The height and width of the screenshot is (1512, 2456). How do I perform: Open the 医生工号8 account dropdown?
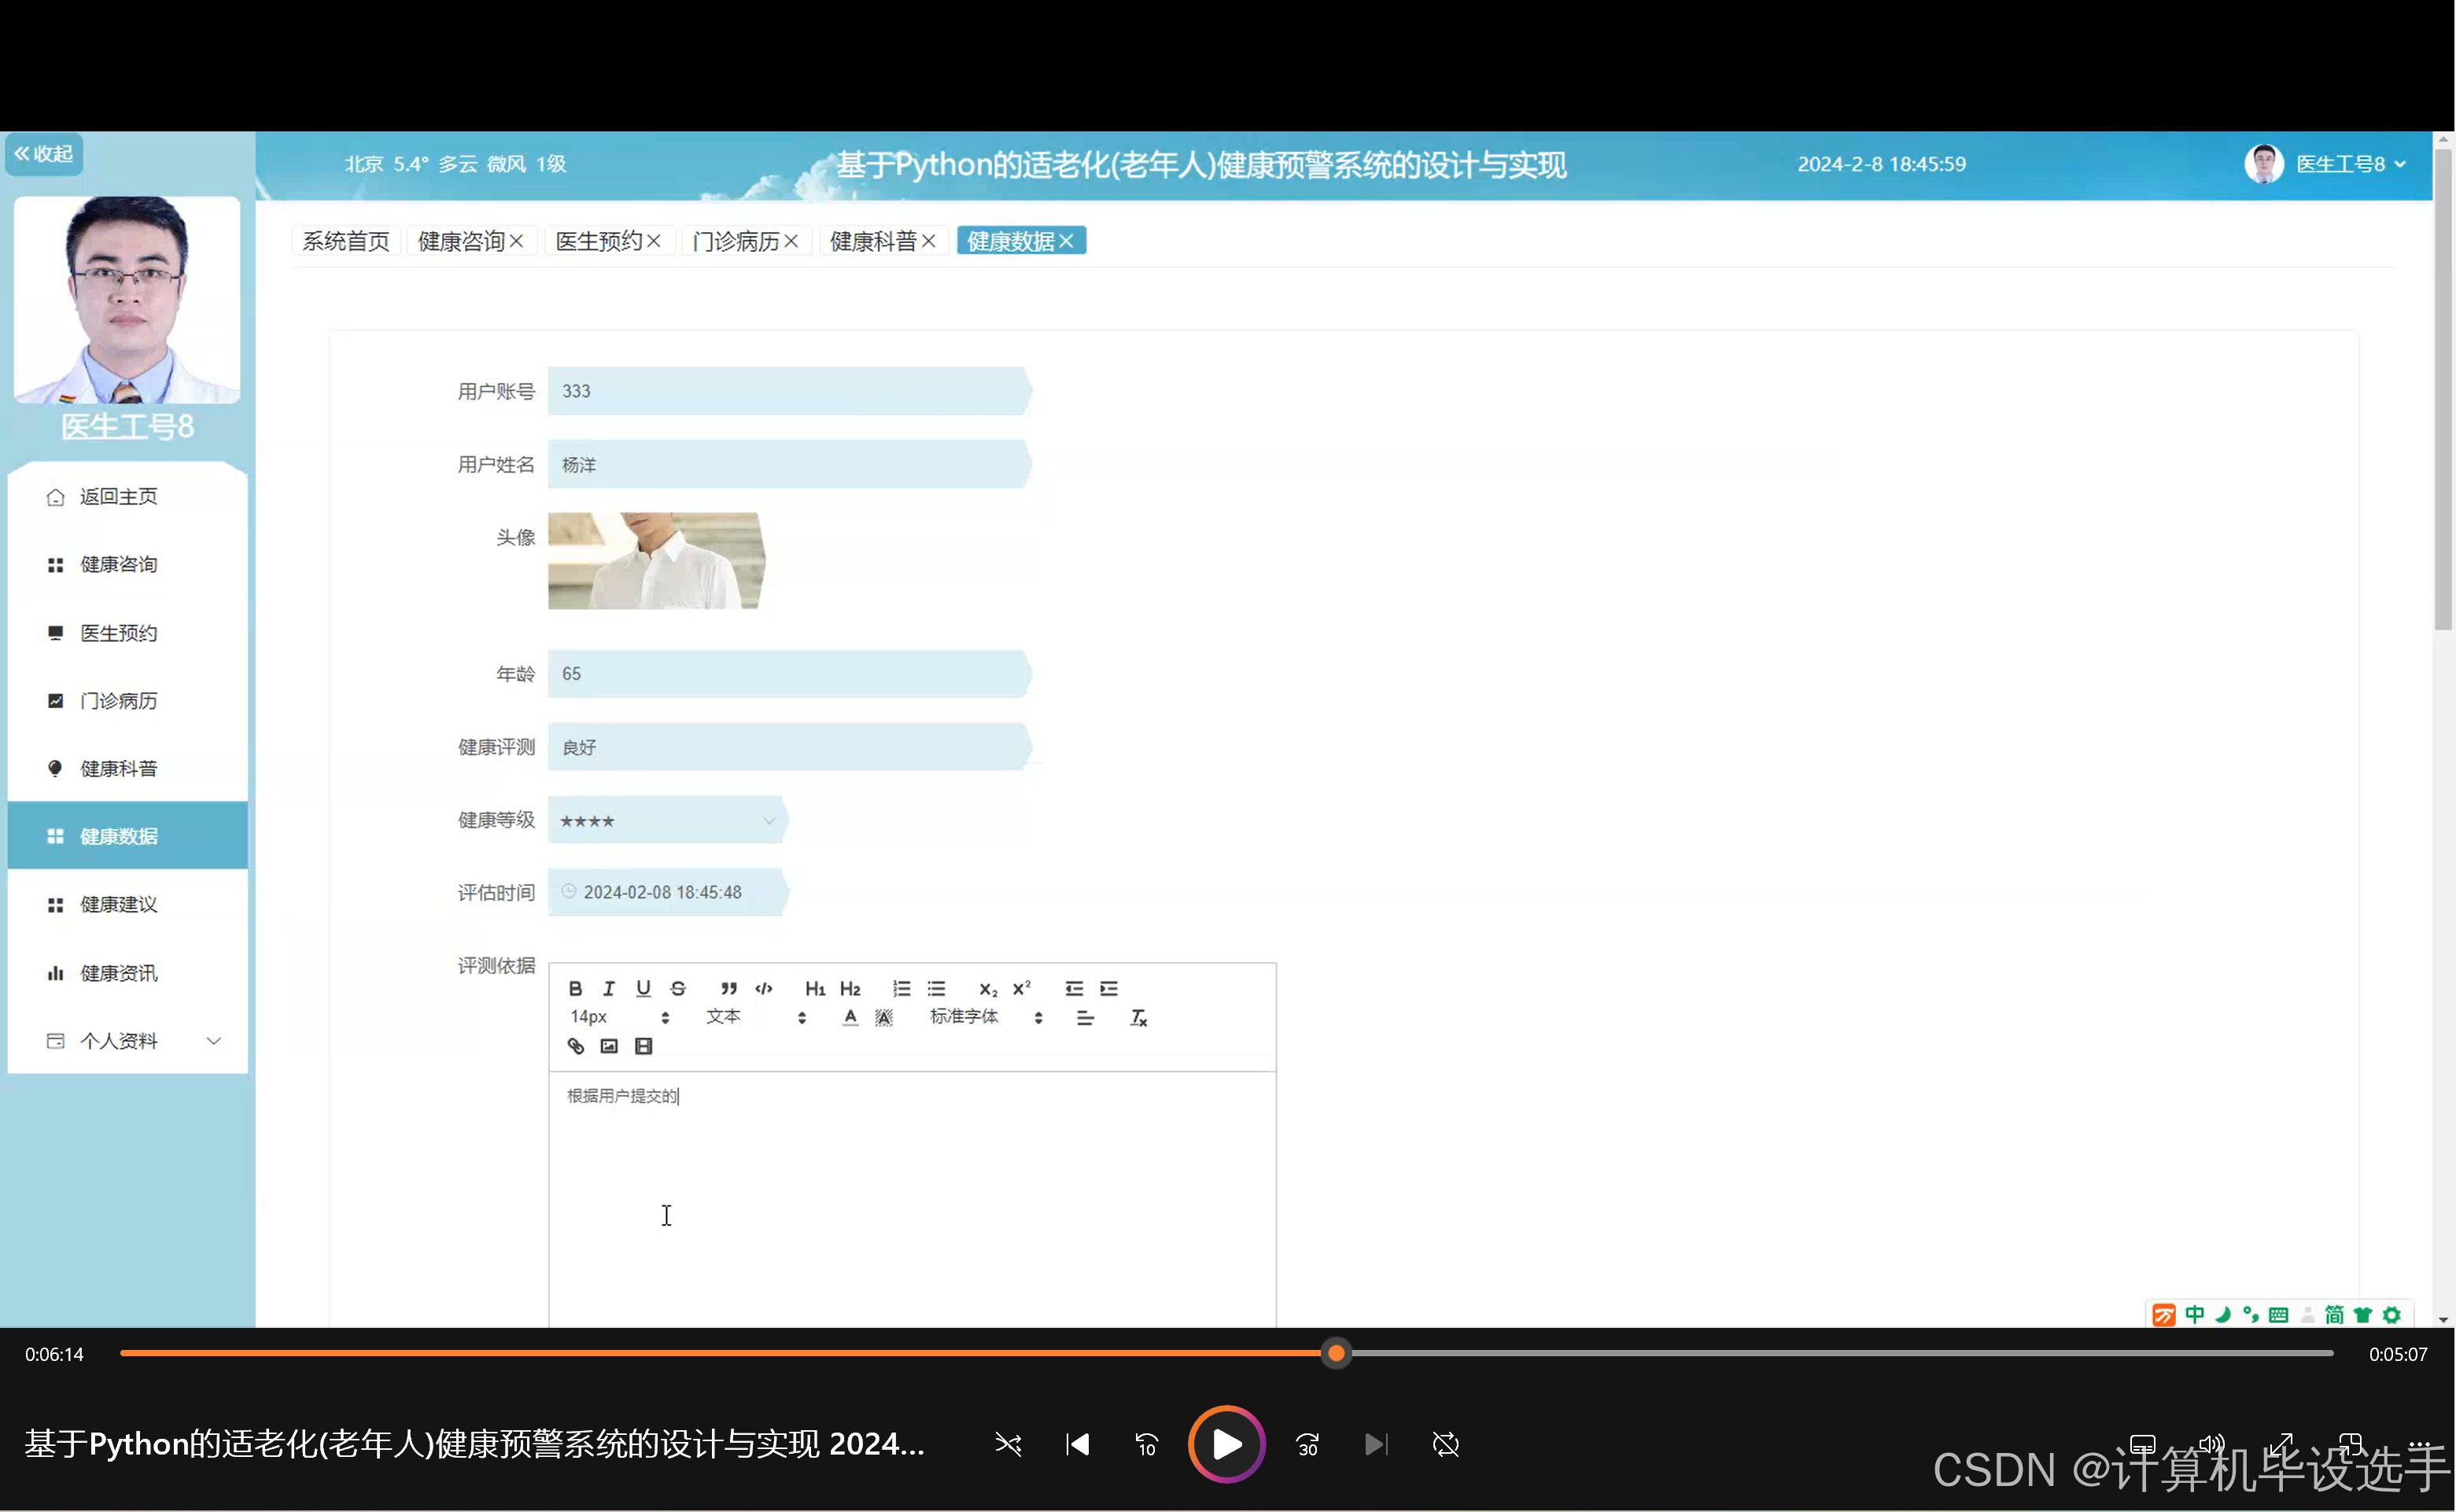(x=2324, y=164)
